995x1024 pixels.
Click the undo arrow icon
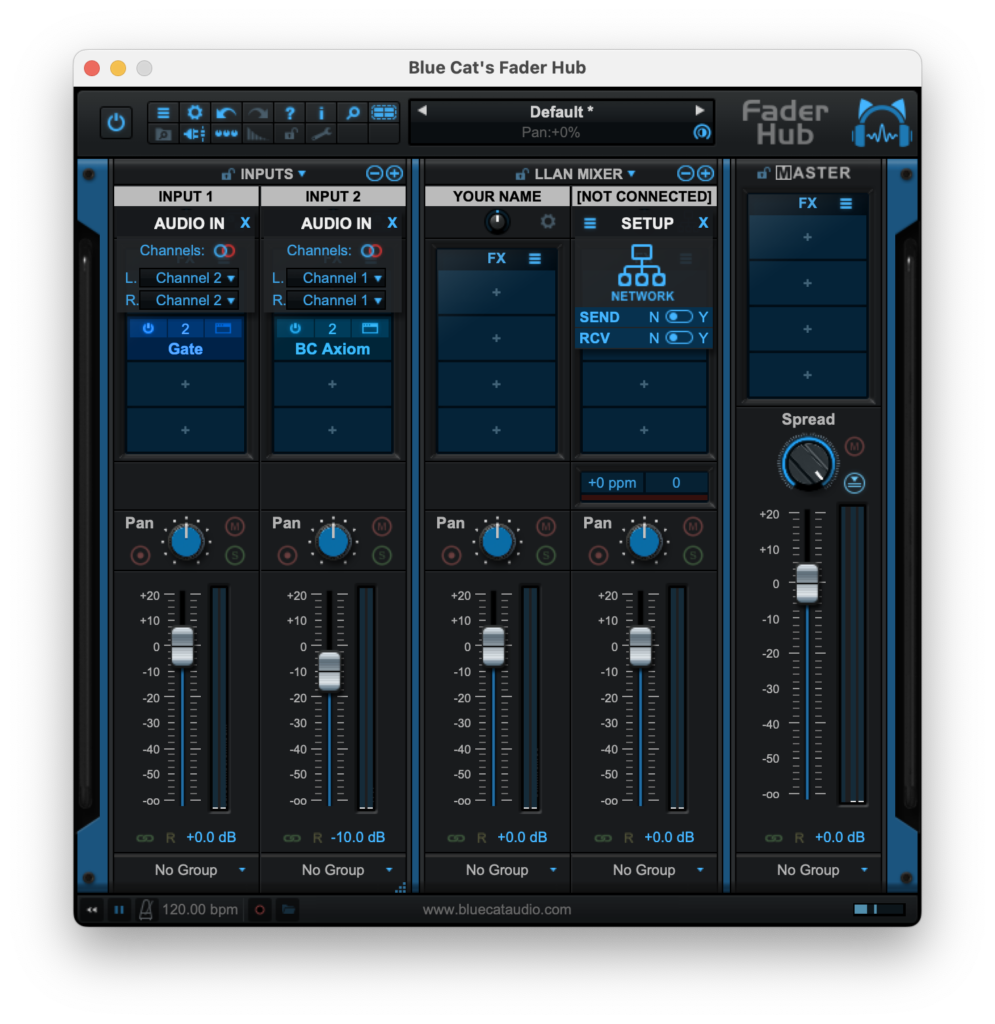point(226,113)
